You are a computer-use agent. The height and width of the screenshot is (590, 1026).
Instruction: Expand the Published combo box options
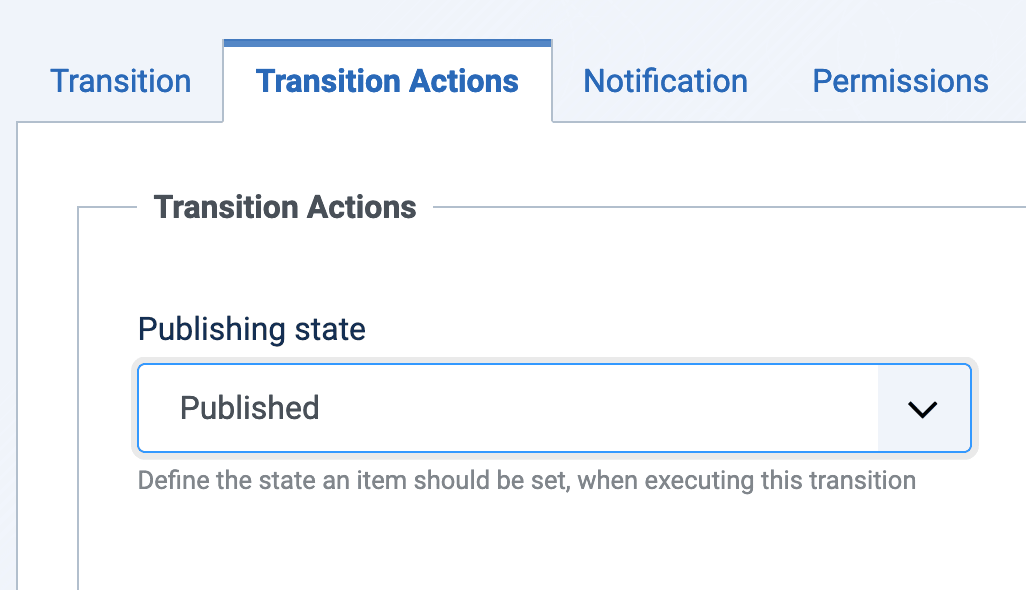pos(922,408)
